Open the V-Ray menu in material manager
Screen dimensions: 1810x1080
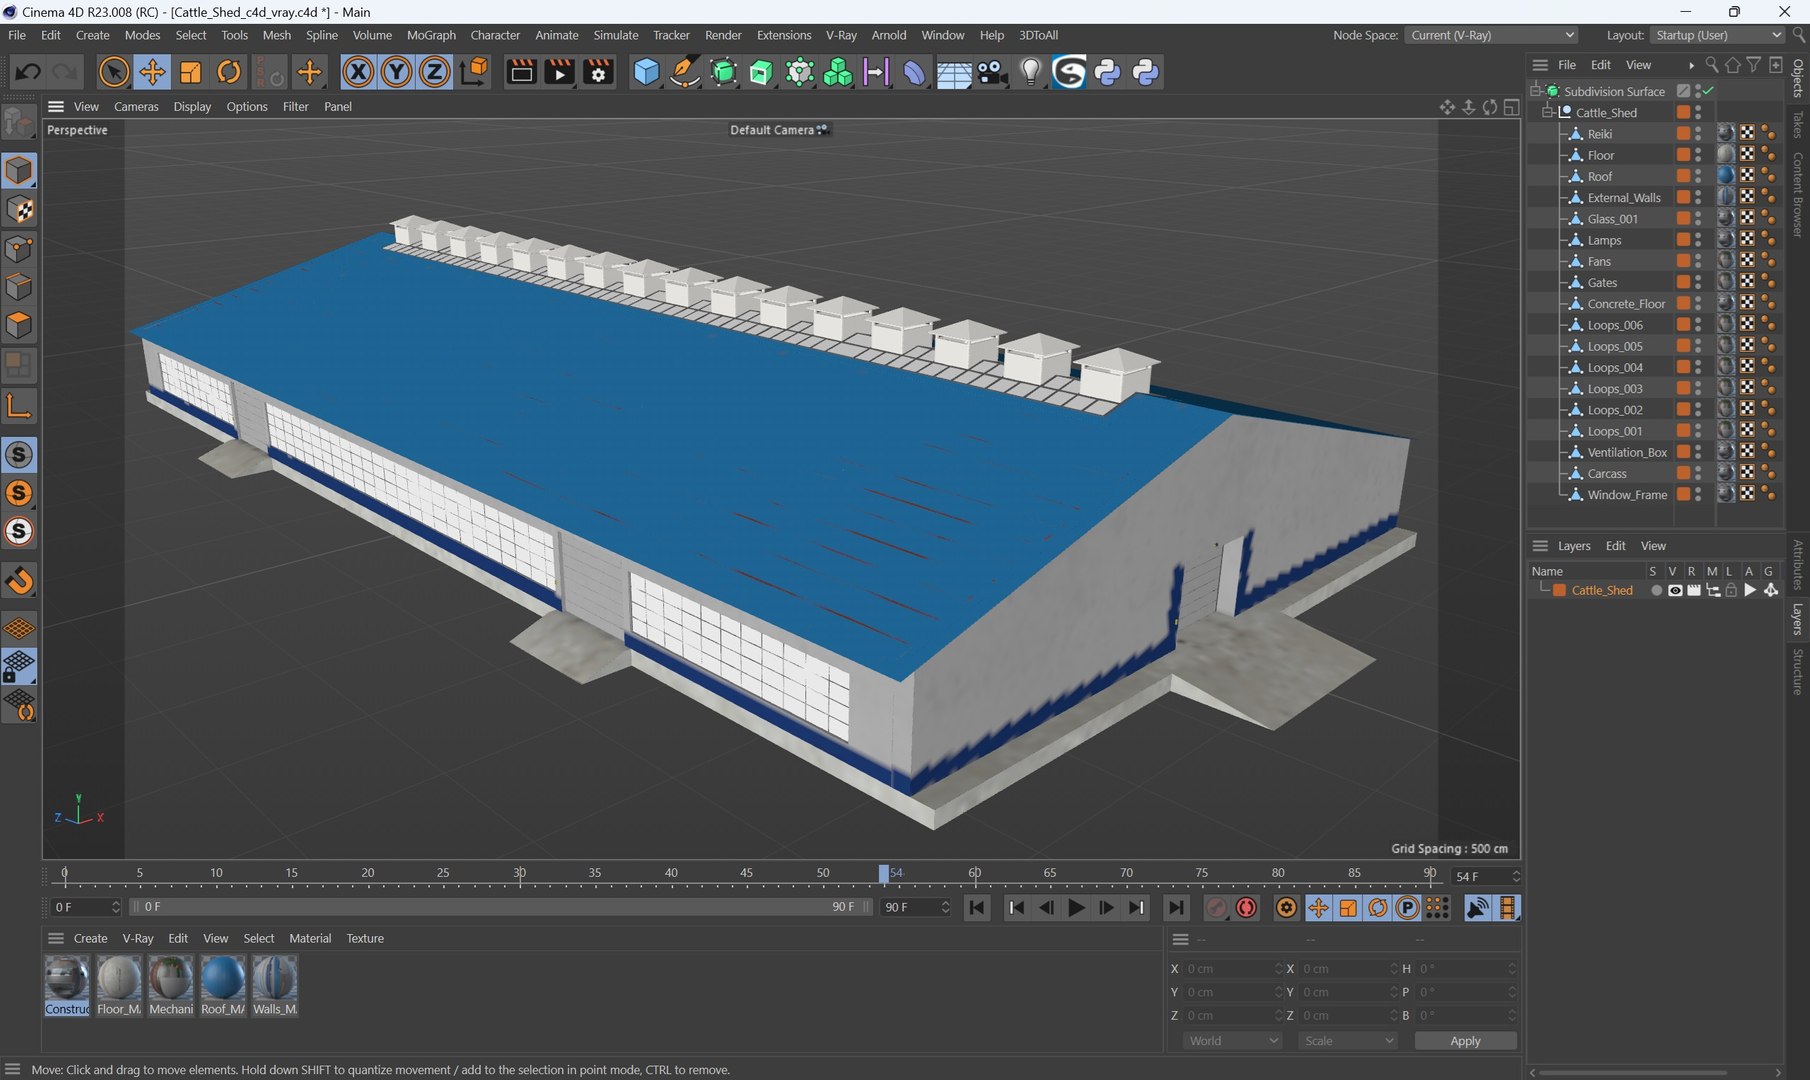click(x=138, y=938)
